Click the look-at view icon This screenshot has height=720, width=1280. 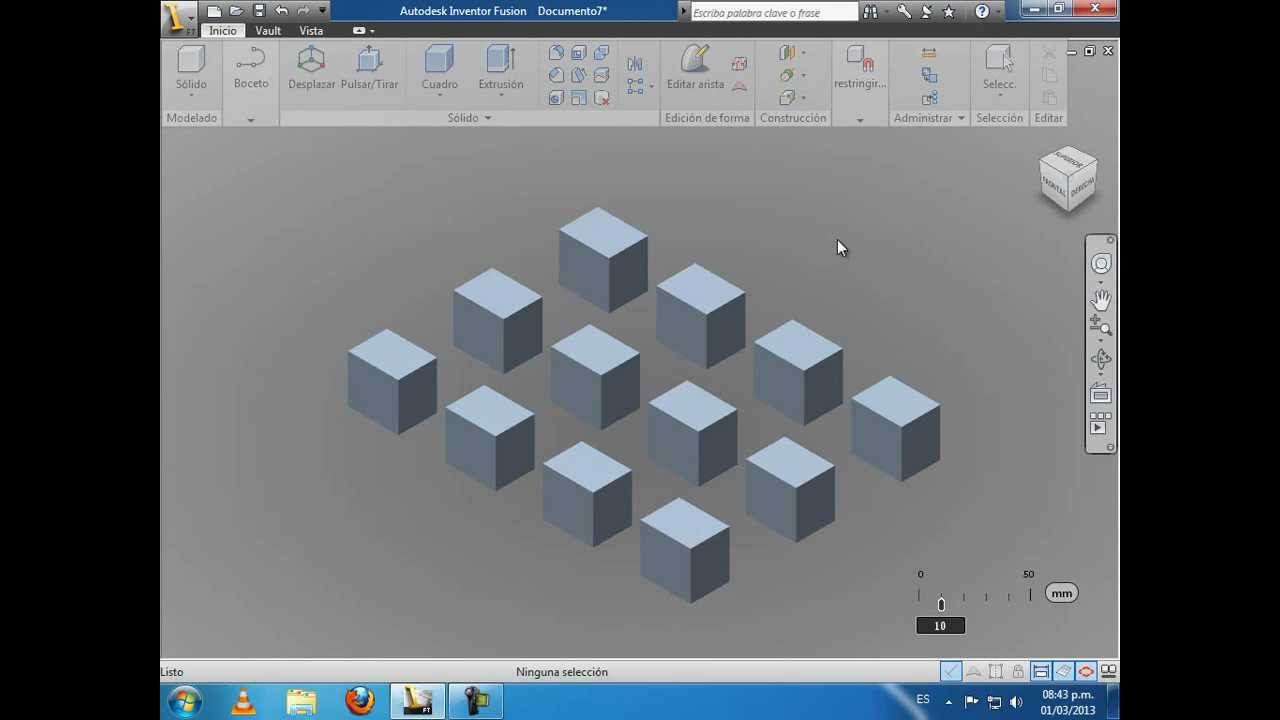[1101, 394]
